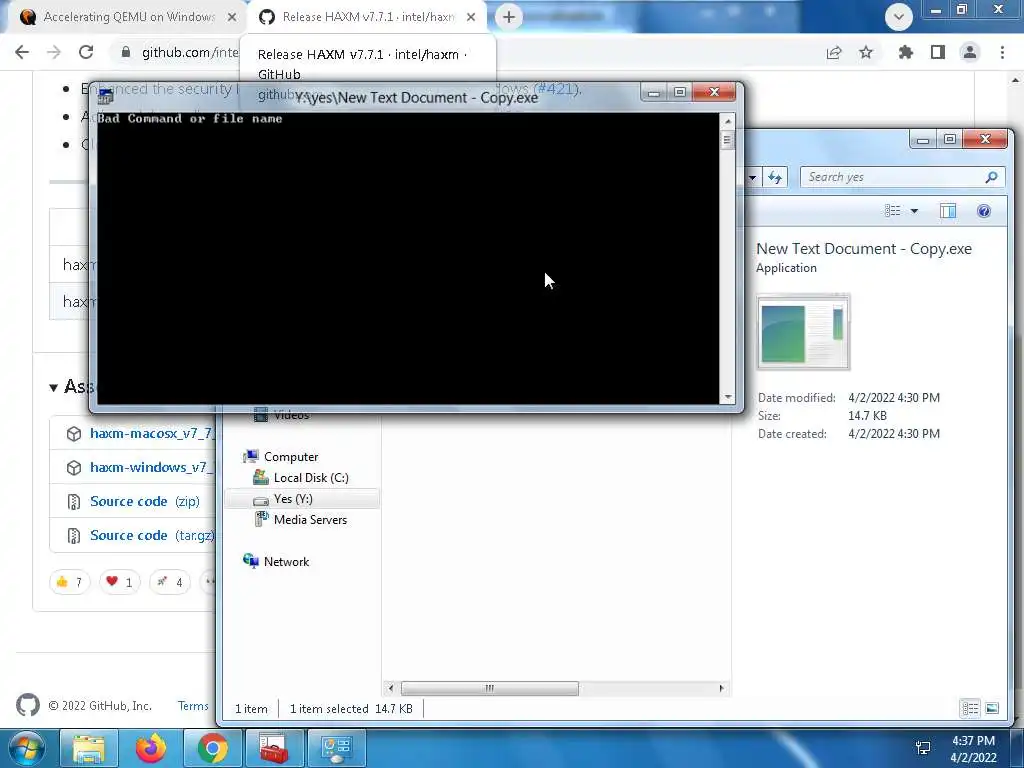The width and height of the screenshot is (1024, 768).
Task: Collapse the Assets section triangle
Action: (54, 387)
